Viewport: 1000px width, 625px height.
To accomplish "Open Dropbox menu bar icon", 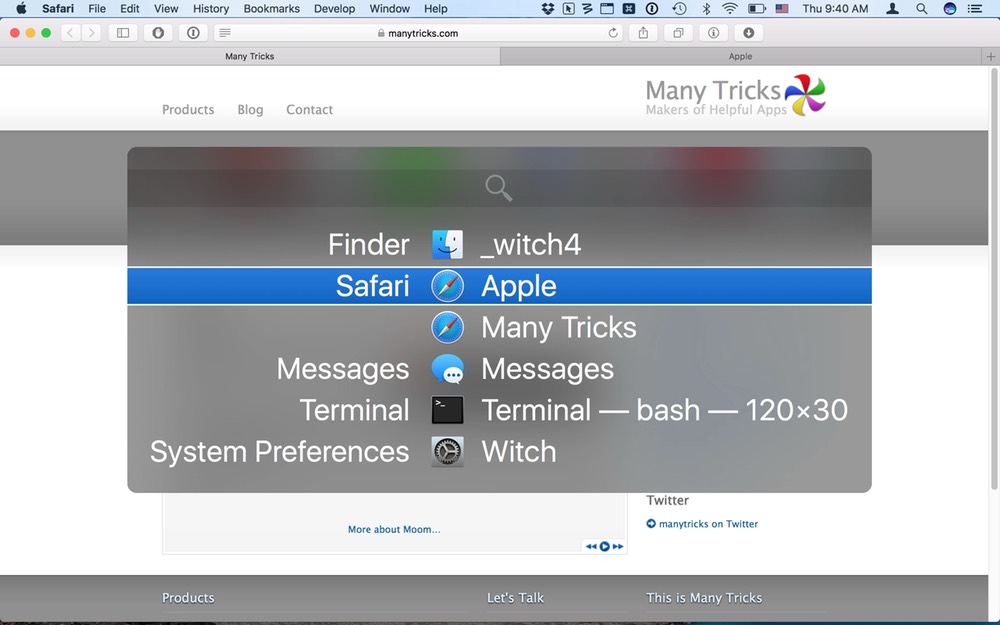I will pos(547,9).
